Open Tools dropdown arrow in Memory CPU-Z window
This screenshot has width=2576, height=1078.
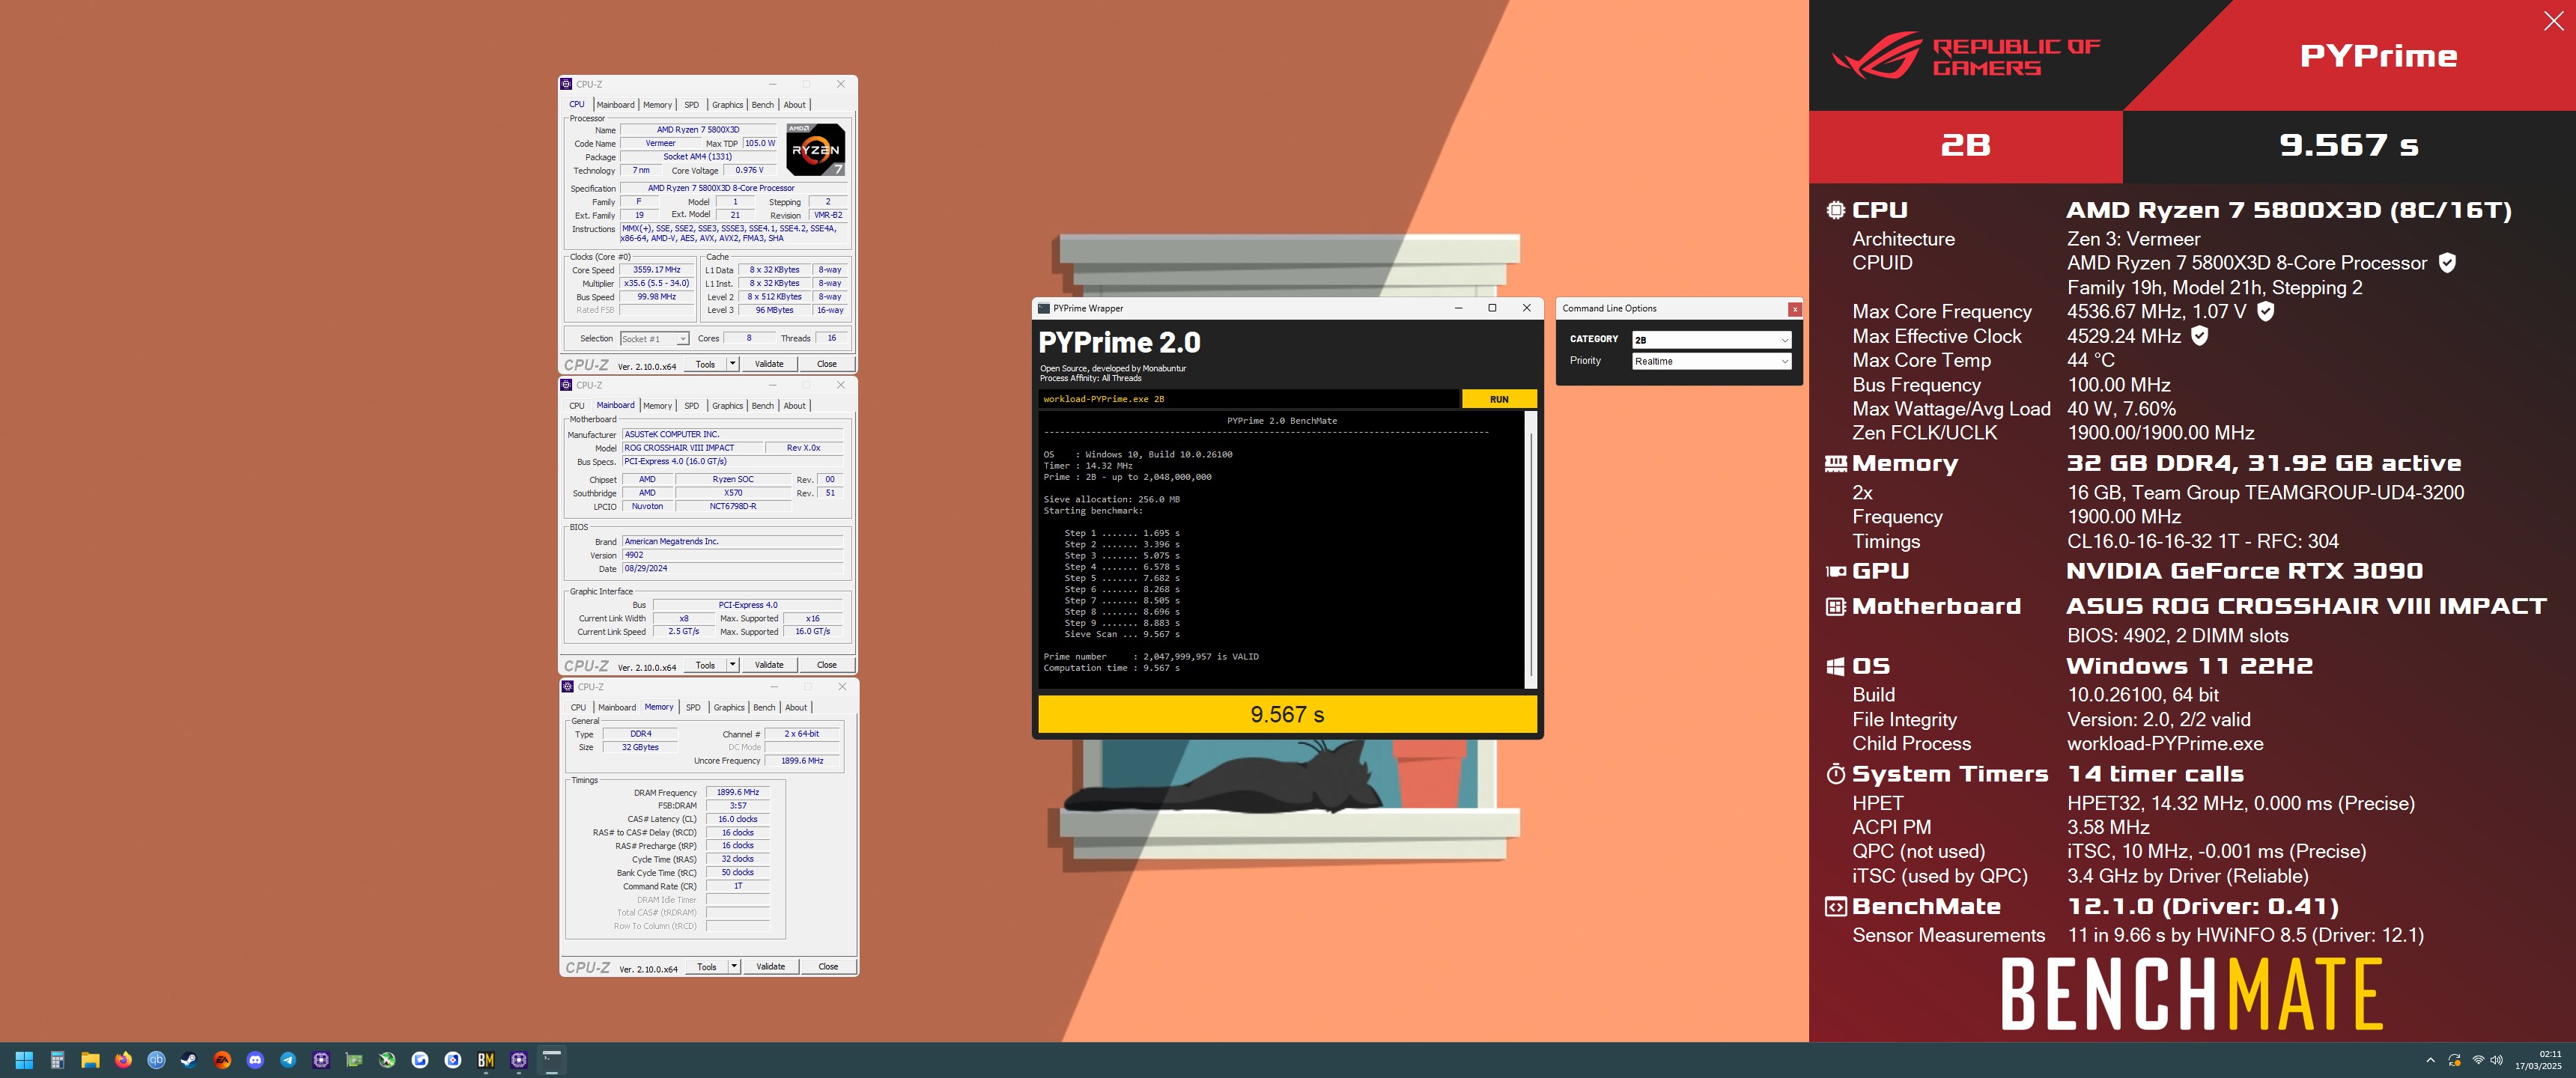(x=734, y=967)
